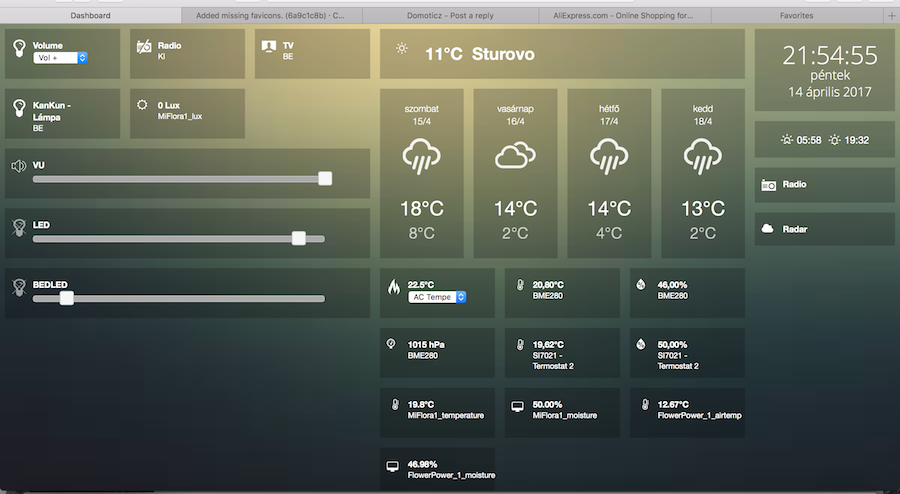Switch to the Domoticz Post a reply tab
Viewport: 900px width, 494px height.
448,15
